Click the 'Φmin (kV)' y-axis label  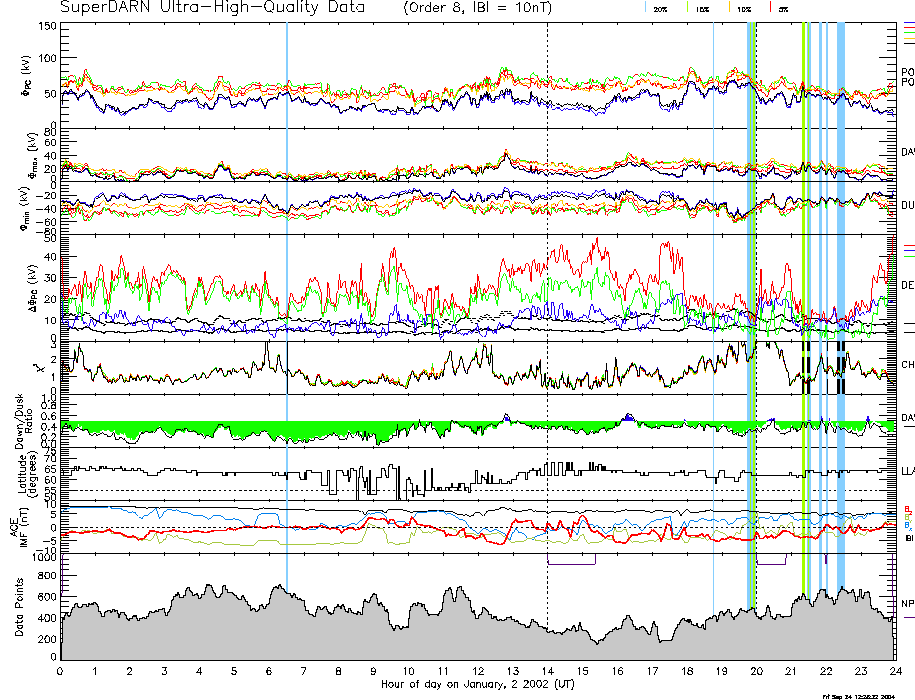[26, 208]
